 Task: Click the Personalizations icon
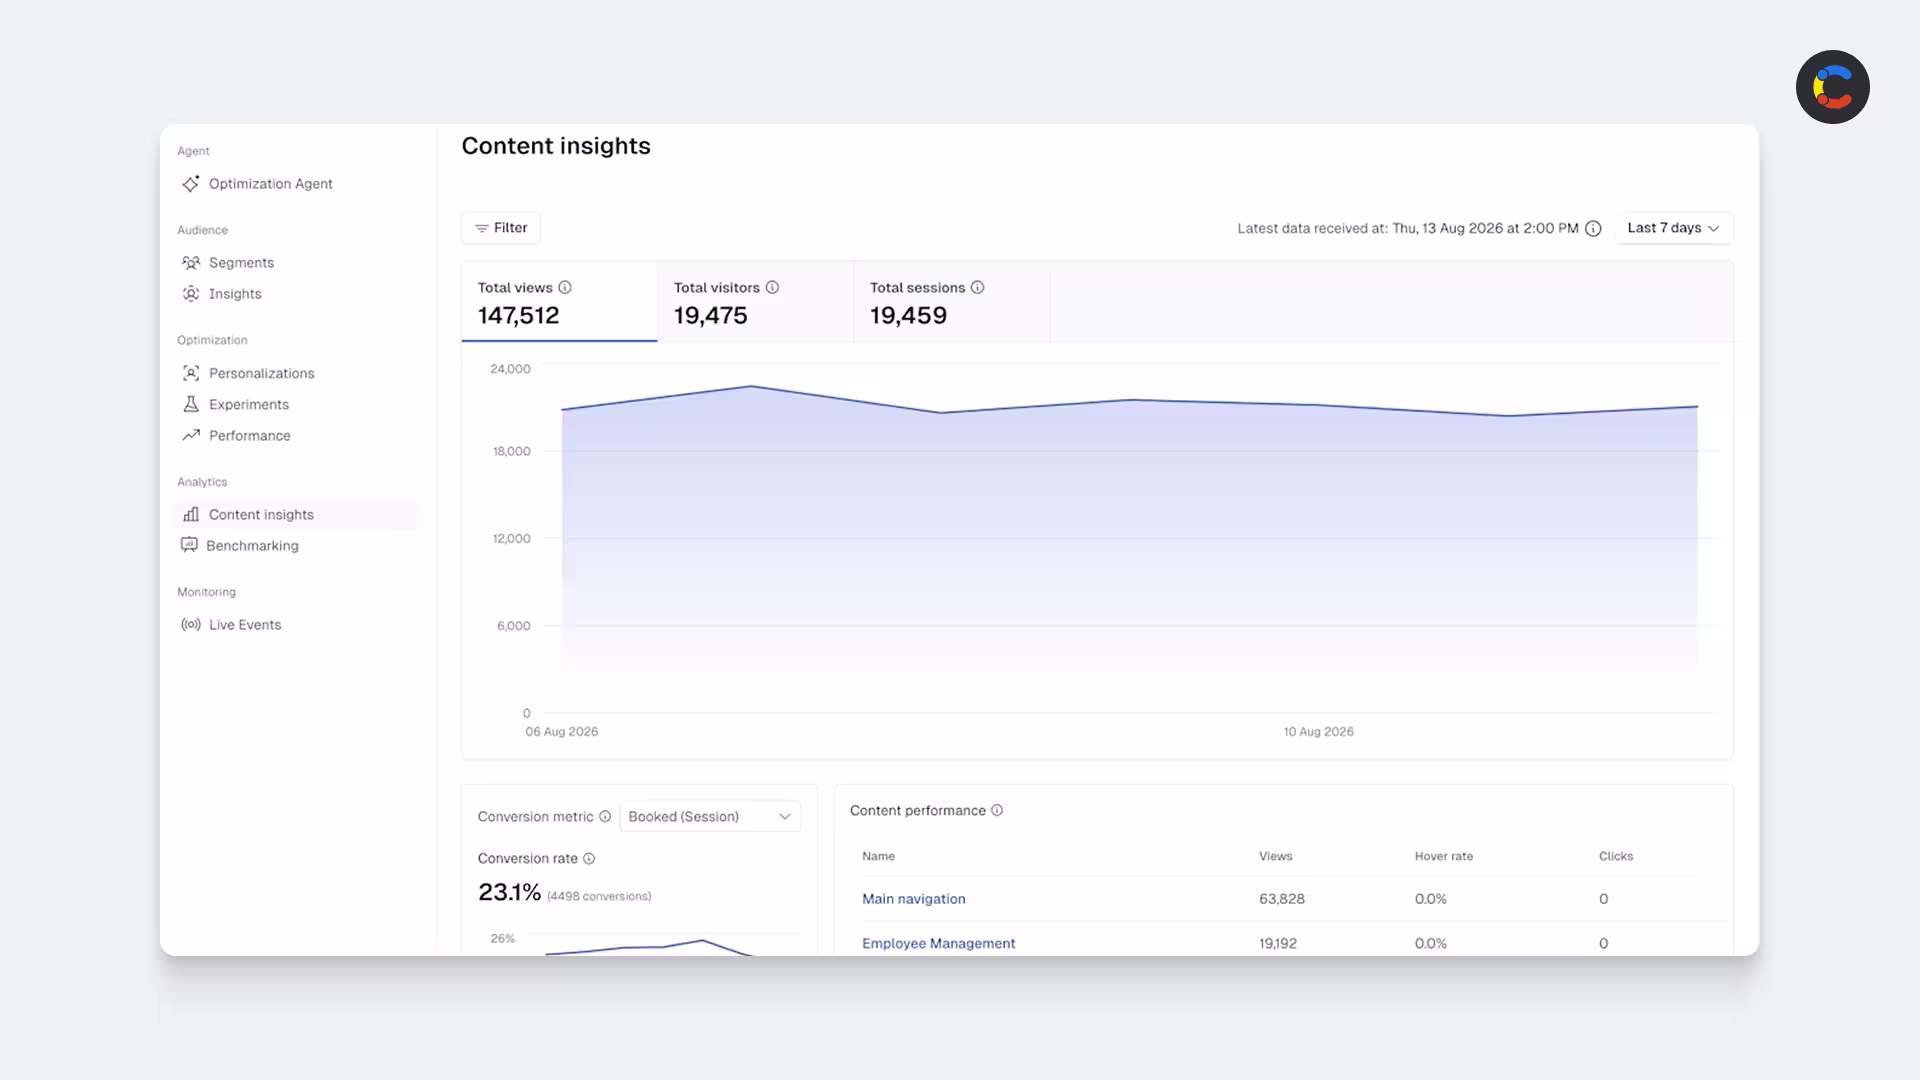pos(190,373)
